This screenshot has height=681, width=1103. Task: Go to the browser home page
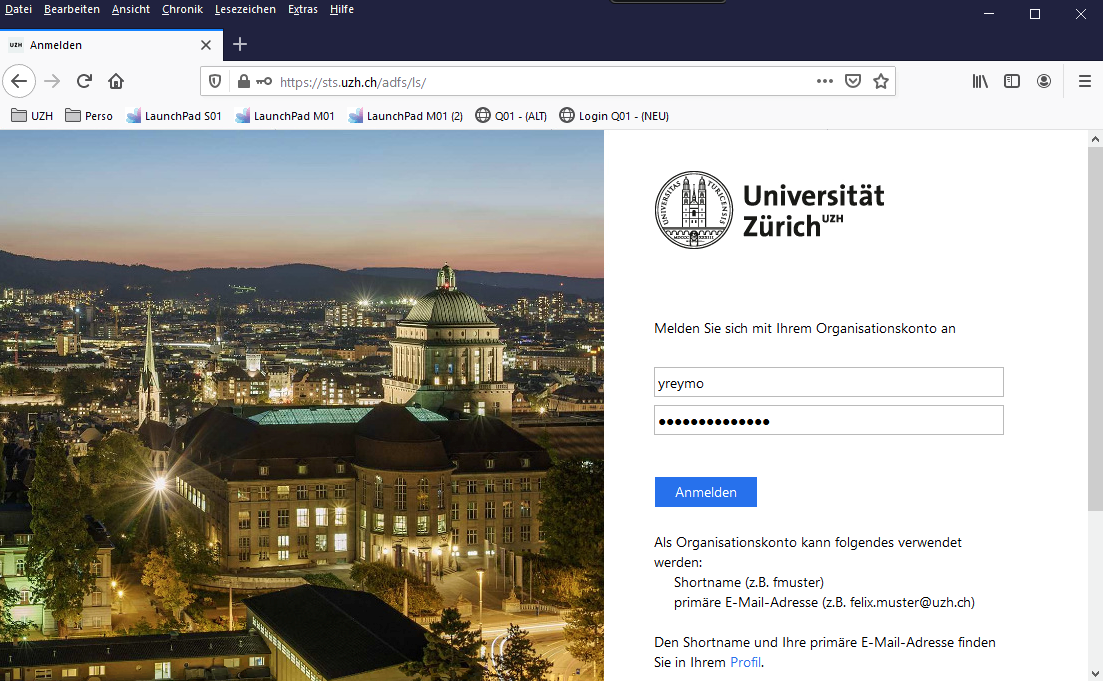[x=116, y=81]
